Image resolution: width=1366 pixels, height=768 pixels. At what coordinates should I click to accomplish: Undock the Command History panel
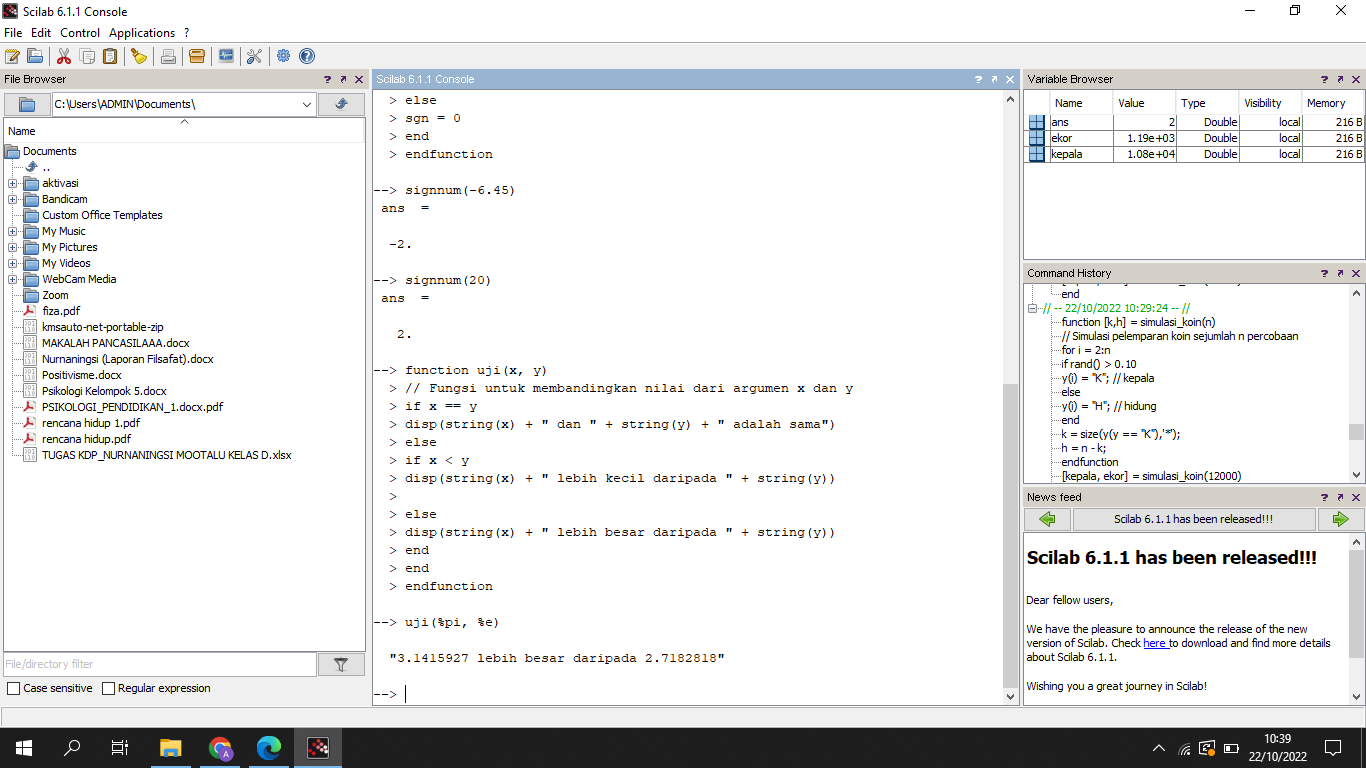[1340, 273]
